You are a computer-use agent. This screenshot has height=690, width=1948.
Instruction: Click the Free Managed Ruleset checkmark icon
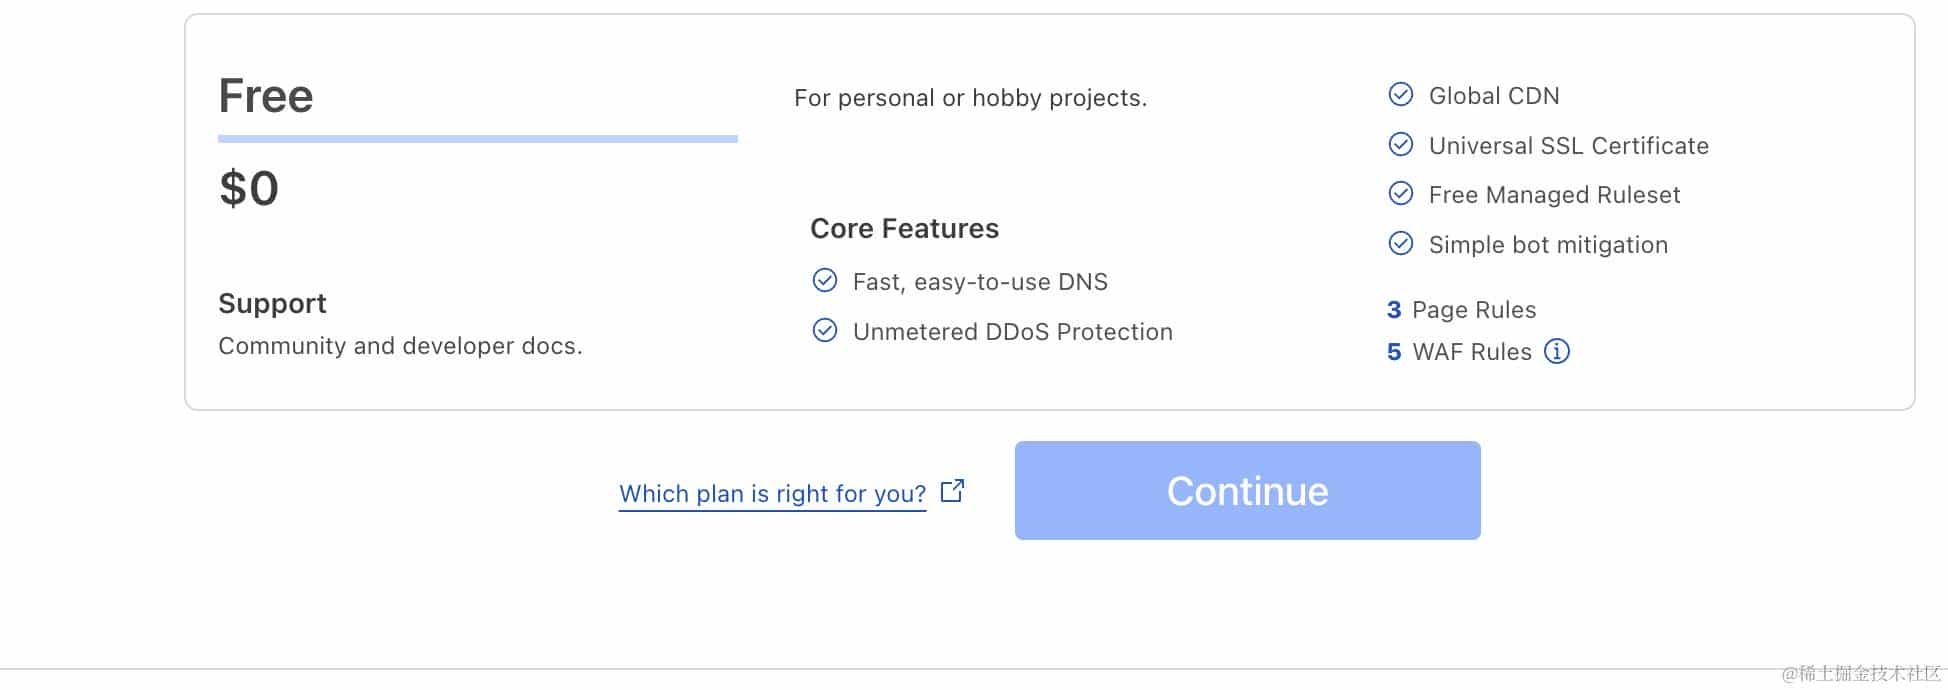[1401, 194]
